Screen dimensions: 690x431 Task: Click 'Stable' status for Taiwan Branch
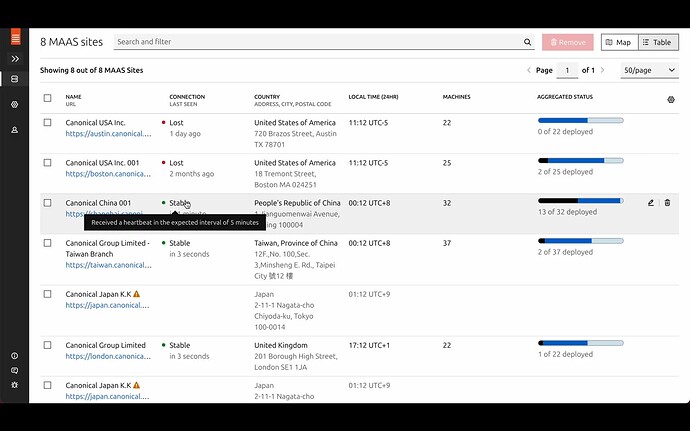(180, 243)
